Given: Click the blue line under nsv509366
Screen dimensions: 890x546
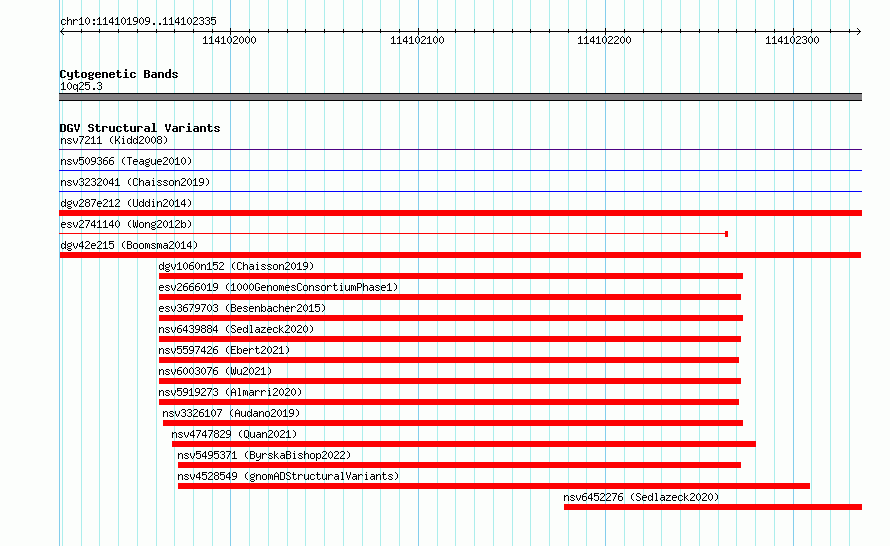Looking at the screenshot, I should click(460, 171).
